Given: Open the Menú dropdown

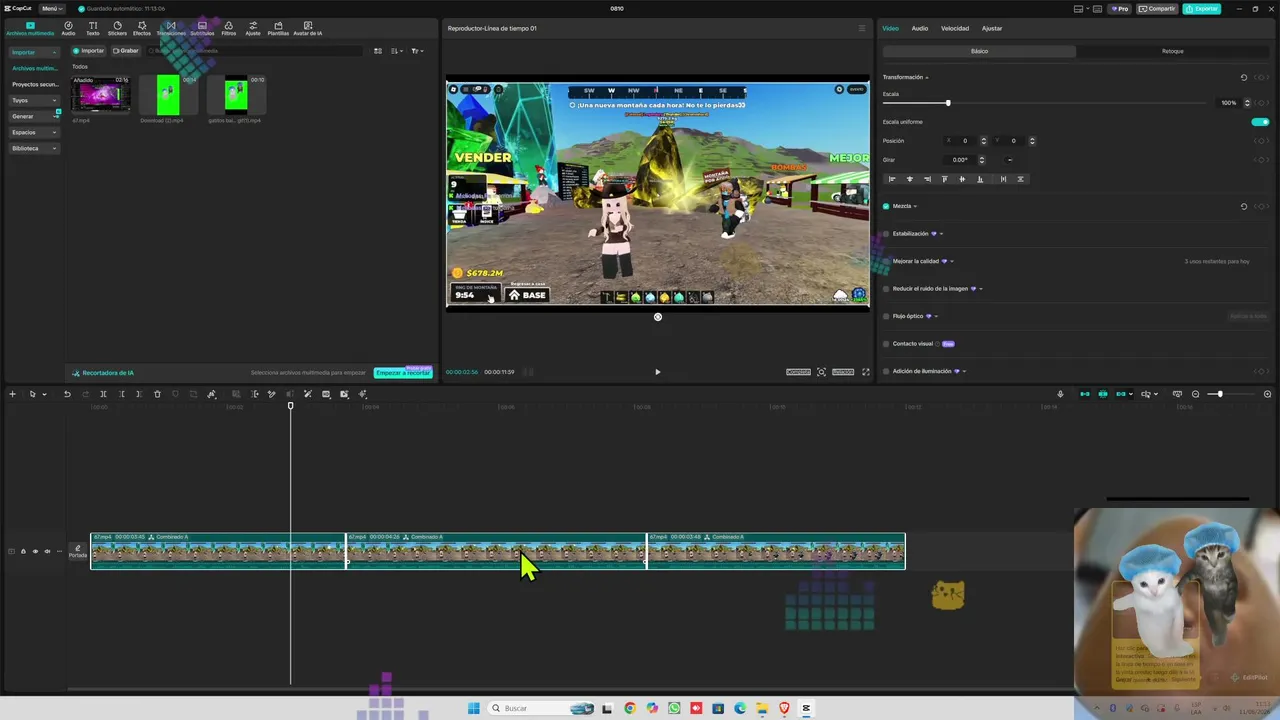Looking at the screenshot, I should coord(52,8).
